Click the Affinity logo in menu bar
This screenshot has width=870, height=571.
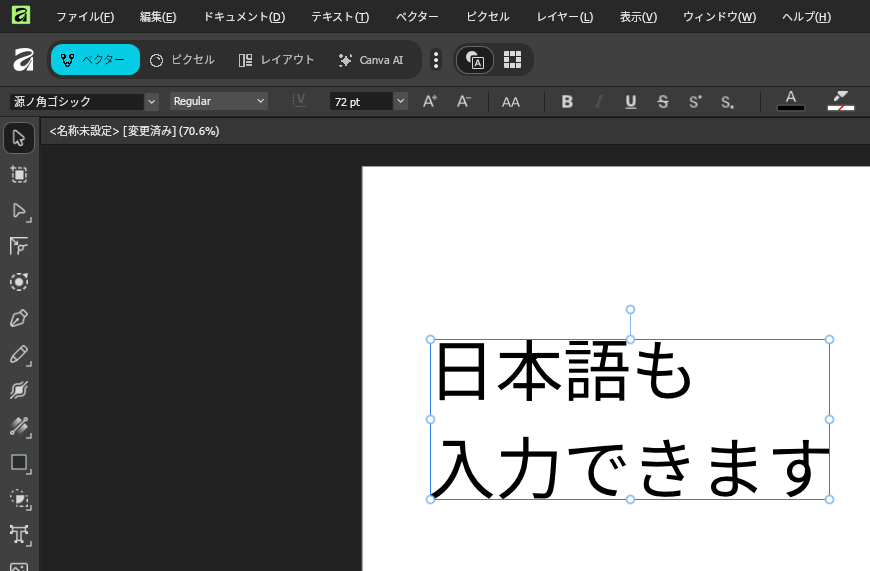[x=21, y=14]
